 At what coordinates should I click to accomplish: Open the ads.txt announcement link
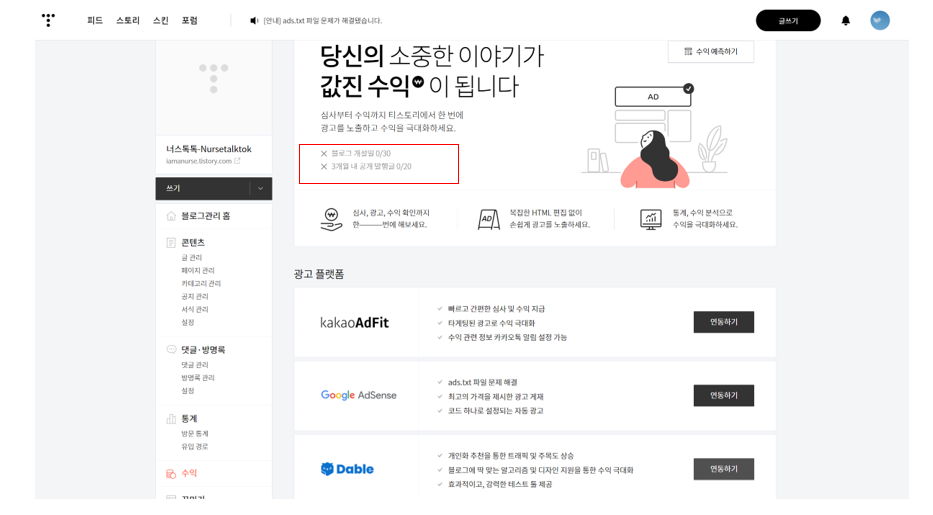[x=323, y=21]
